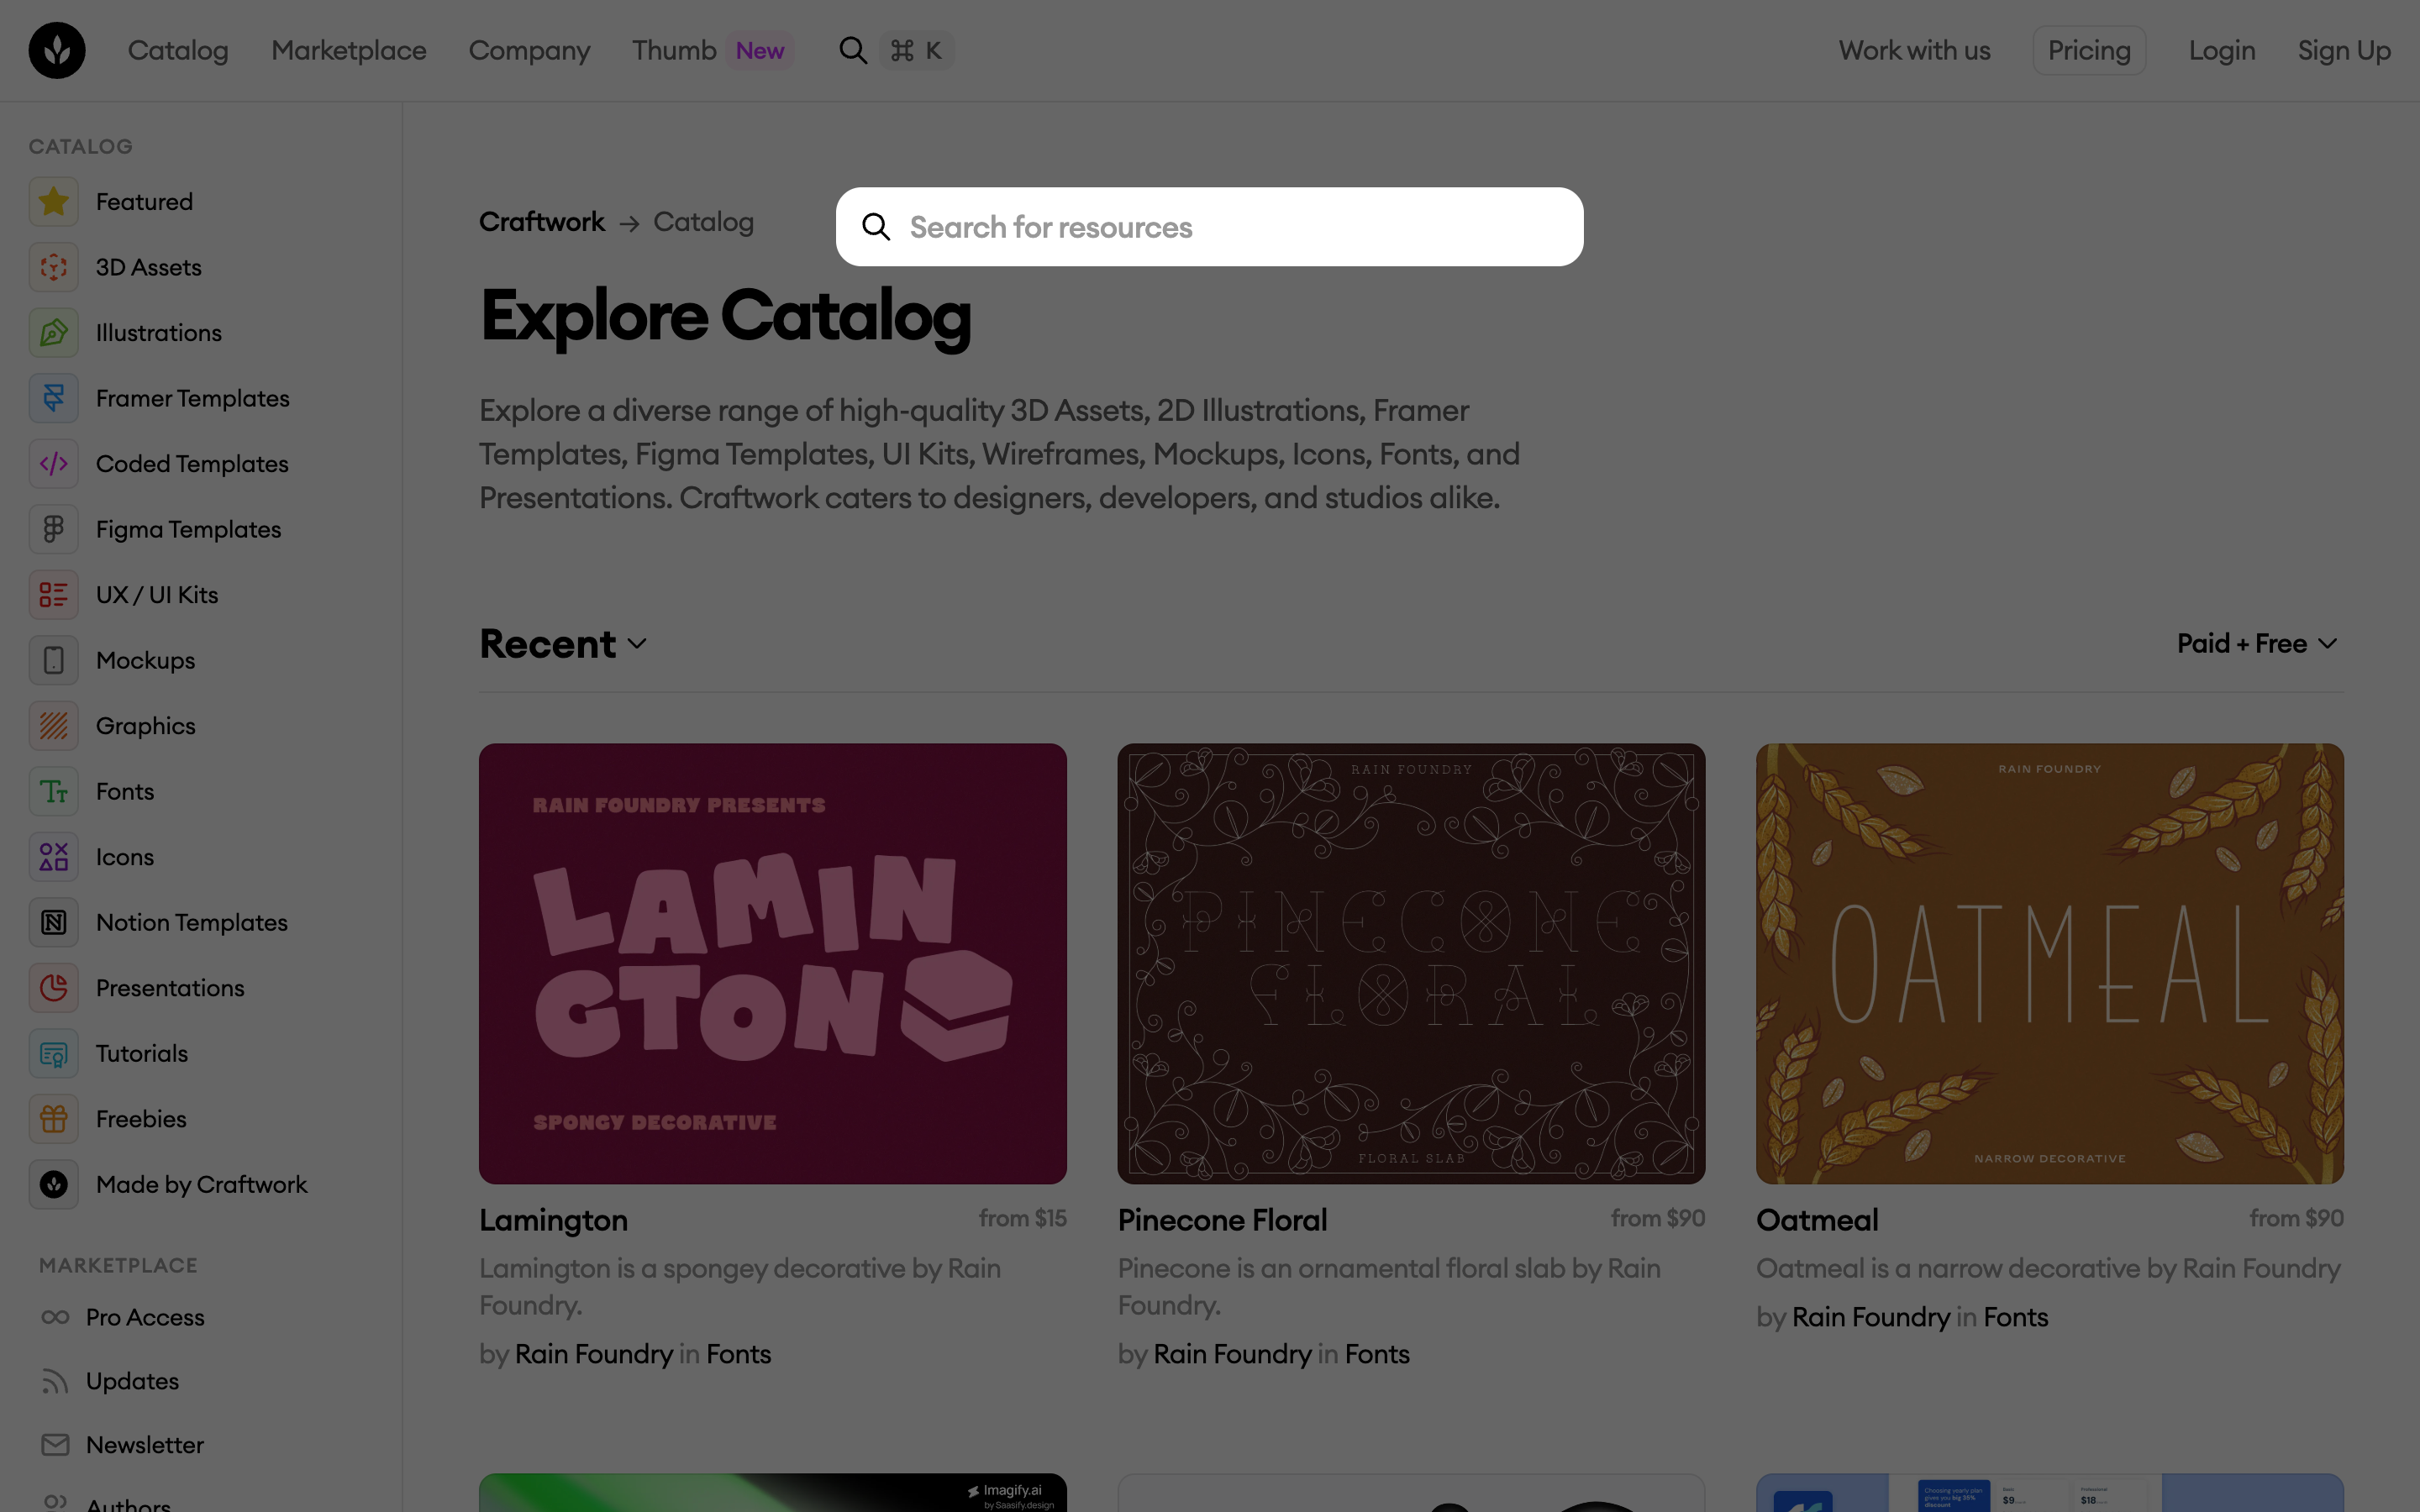This screenshot has height=1512, width=2420.
Task: Click the search magnifier in the navbar
Action: click(x=853, y=49)
